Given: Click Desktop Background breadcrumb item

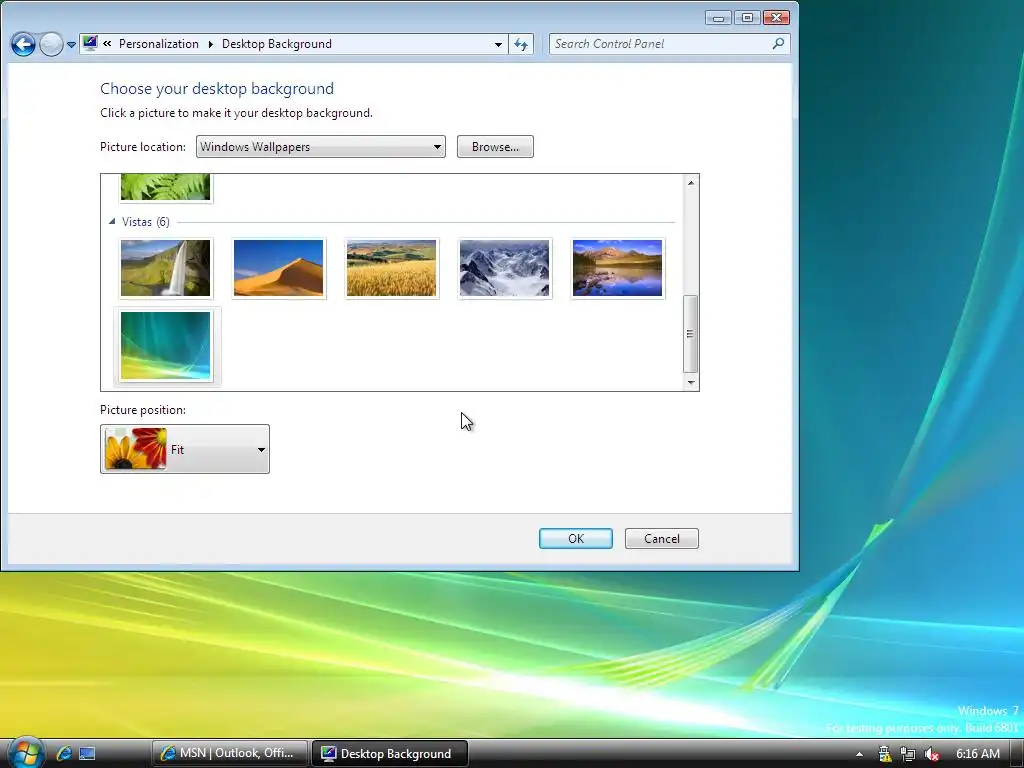Looking at the screenshot, I should pyautogui.click(x=277, y=44).
